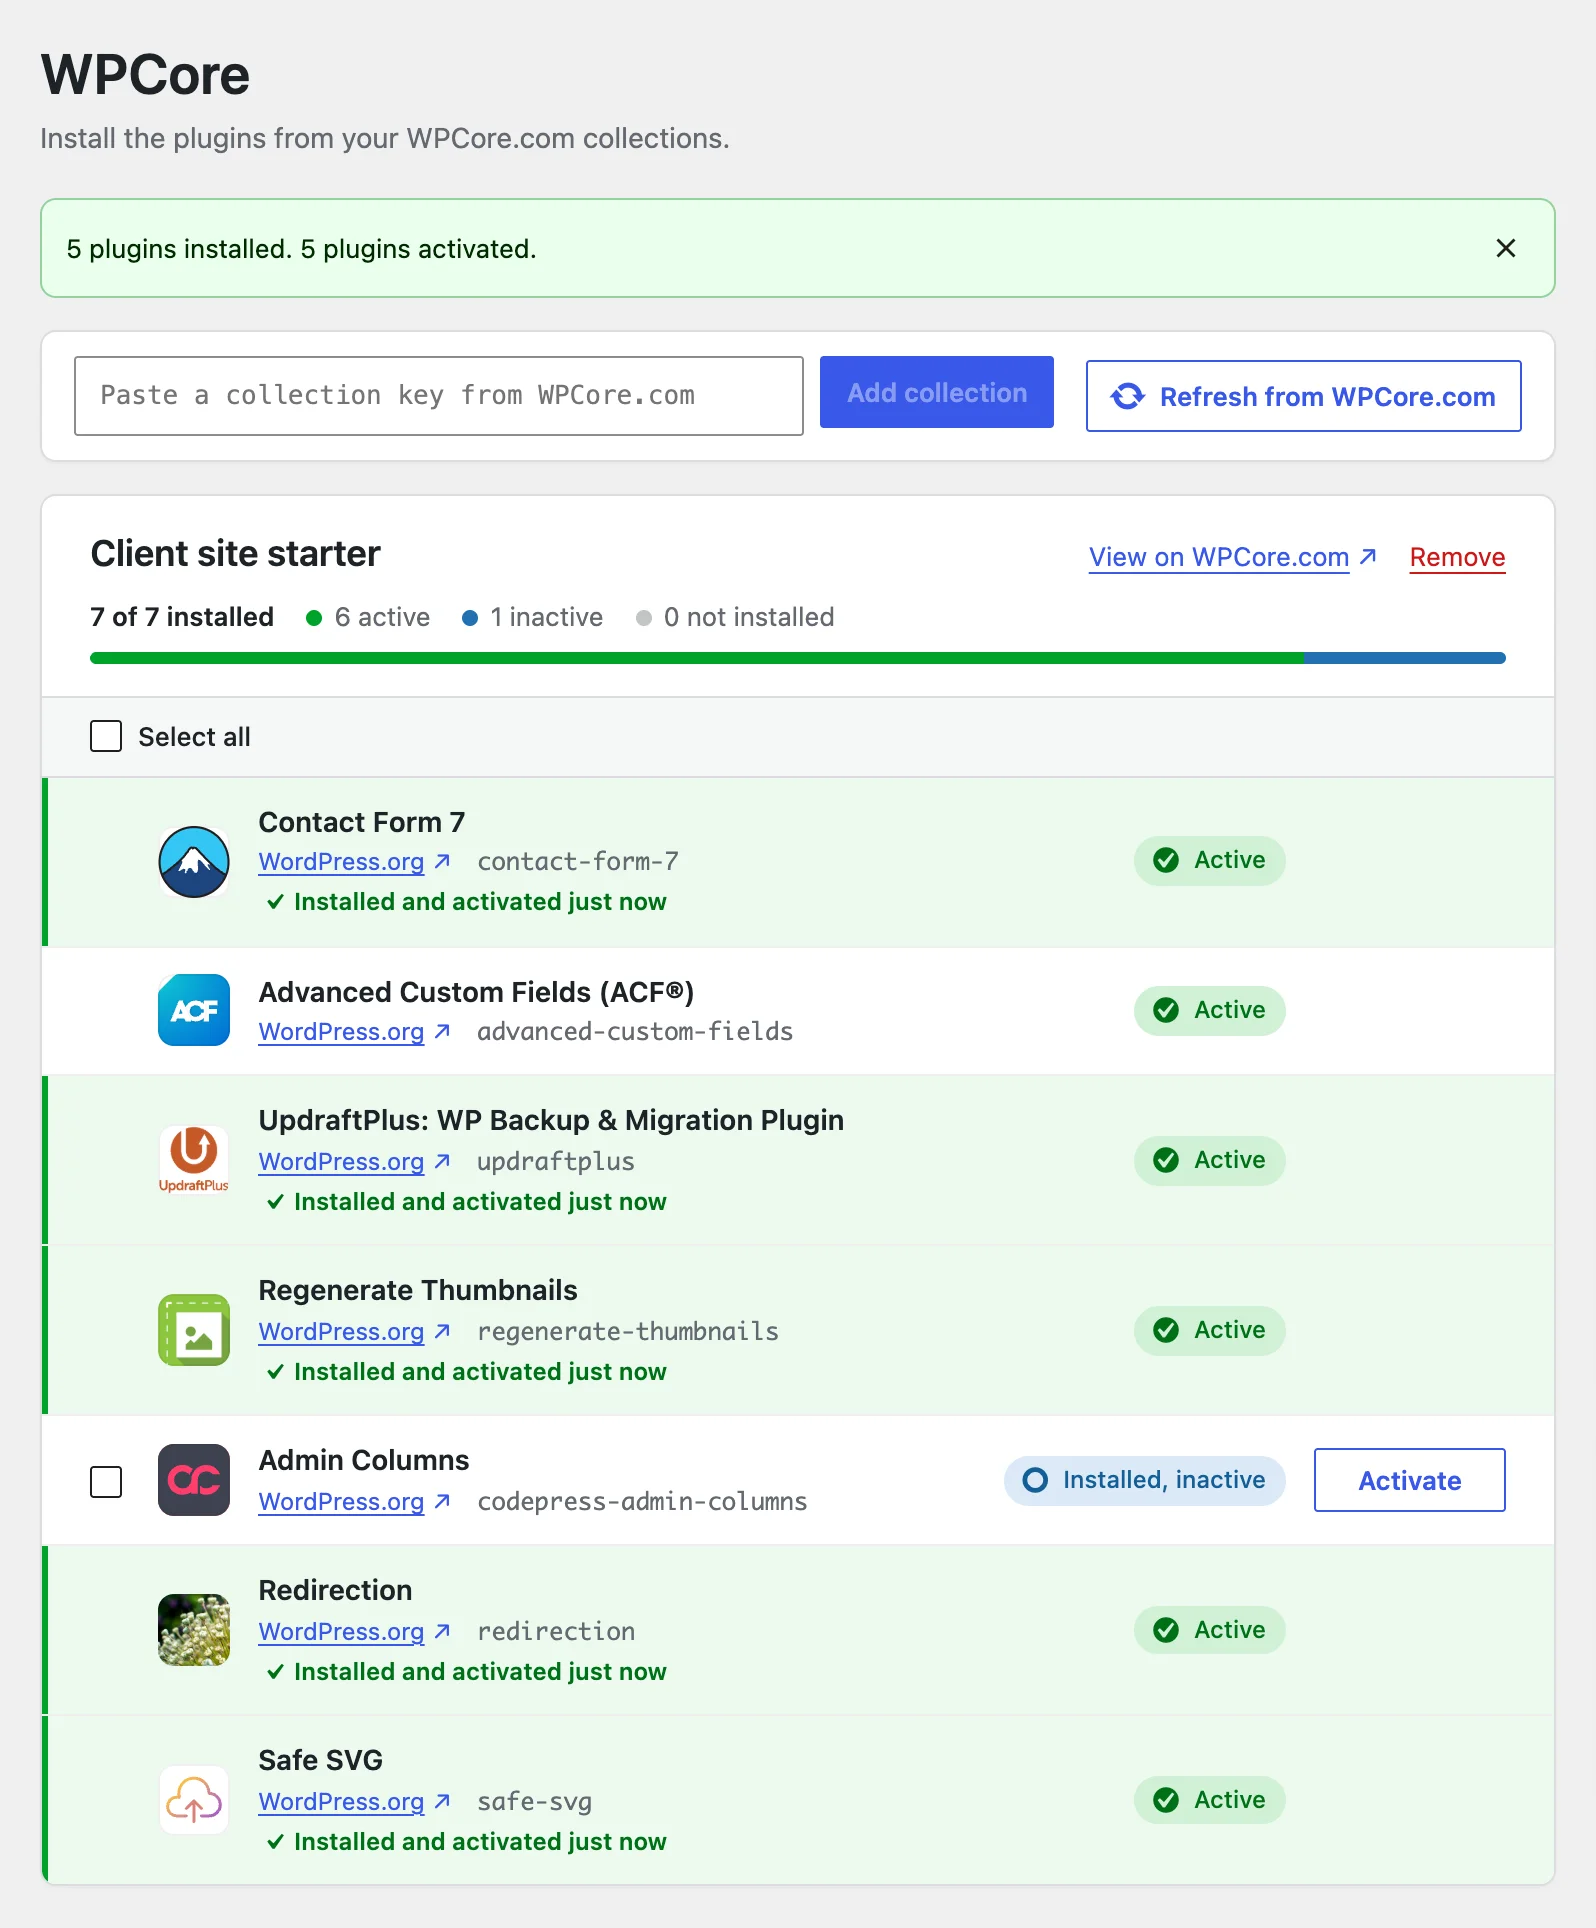The width and height of the screenshot is (1596, 1928).
Task: Click the '6 active' status count
Action: click(x=368, y=617)
